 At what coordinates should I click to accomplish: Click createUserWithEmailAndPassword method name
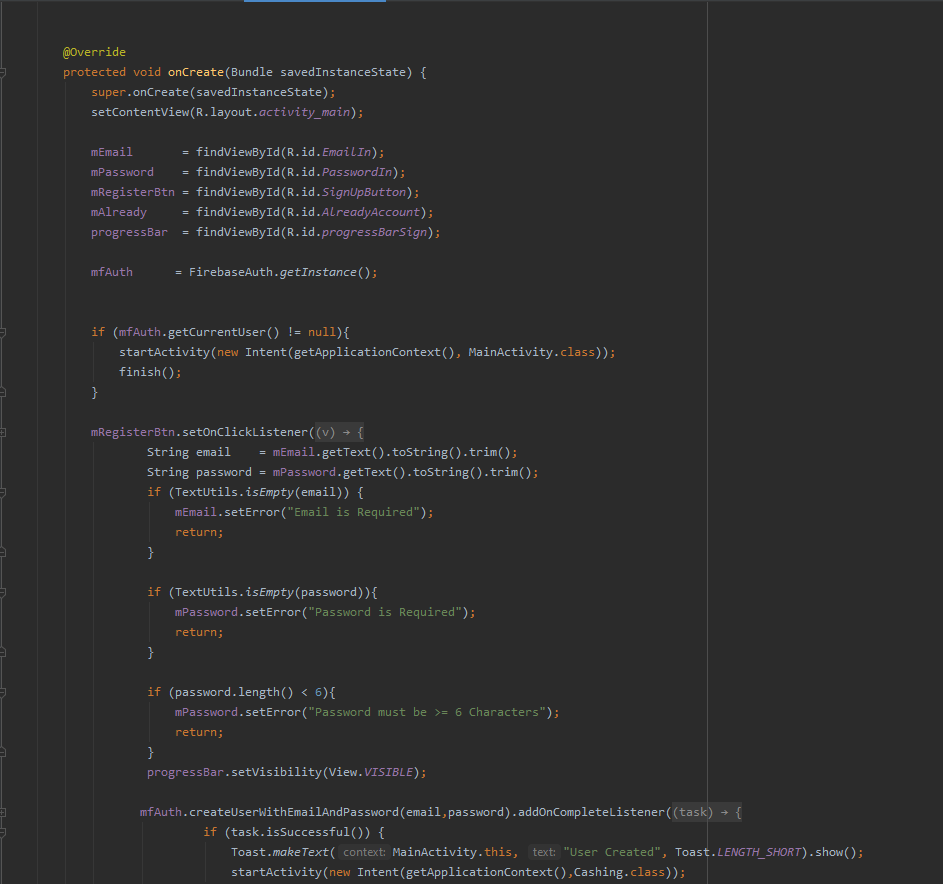[294, 812]
